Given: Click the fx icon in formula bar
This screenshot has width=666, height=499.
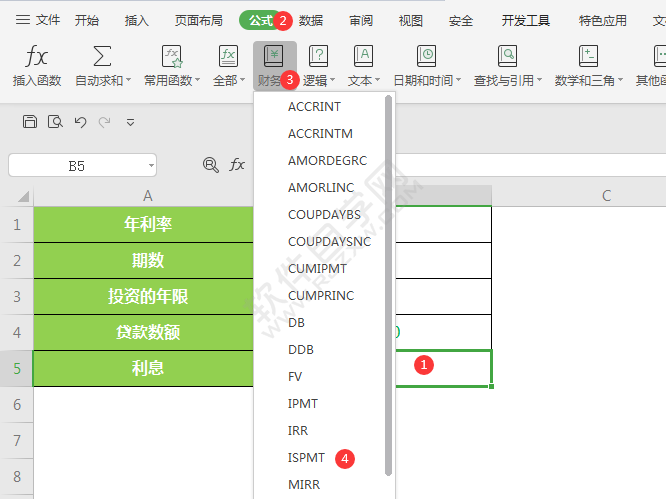Looking at the screenshot, I should (x=237, y=164).
